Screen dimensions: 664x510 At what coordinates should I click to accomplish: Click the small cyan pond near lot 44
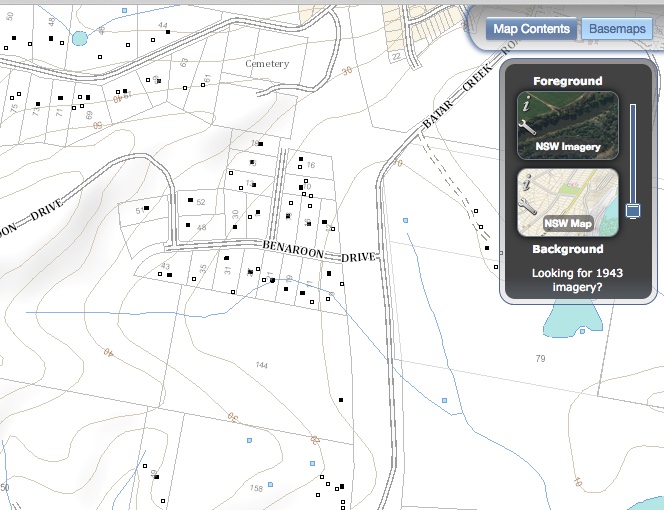pyautogui.click(x=79, y=39)
